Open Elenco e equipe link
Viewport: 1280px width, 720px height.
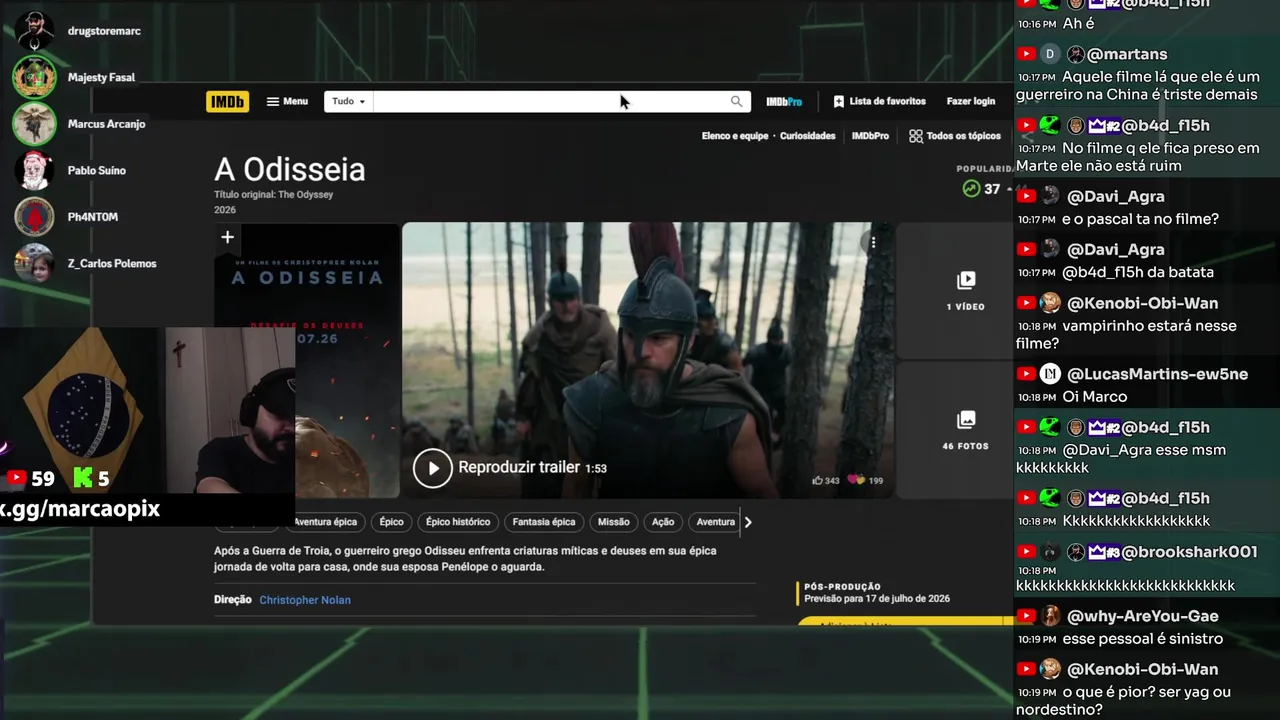coord(735,136)
